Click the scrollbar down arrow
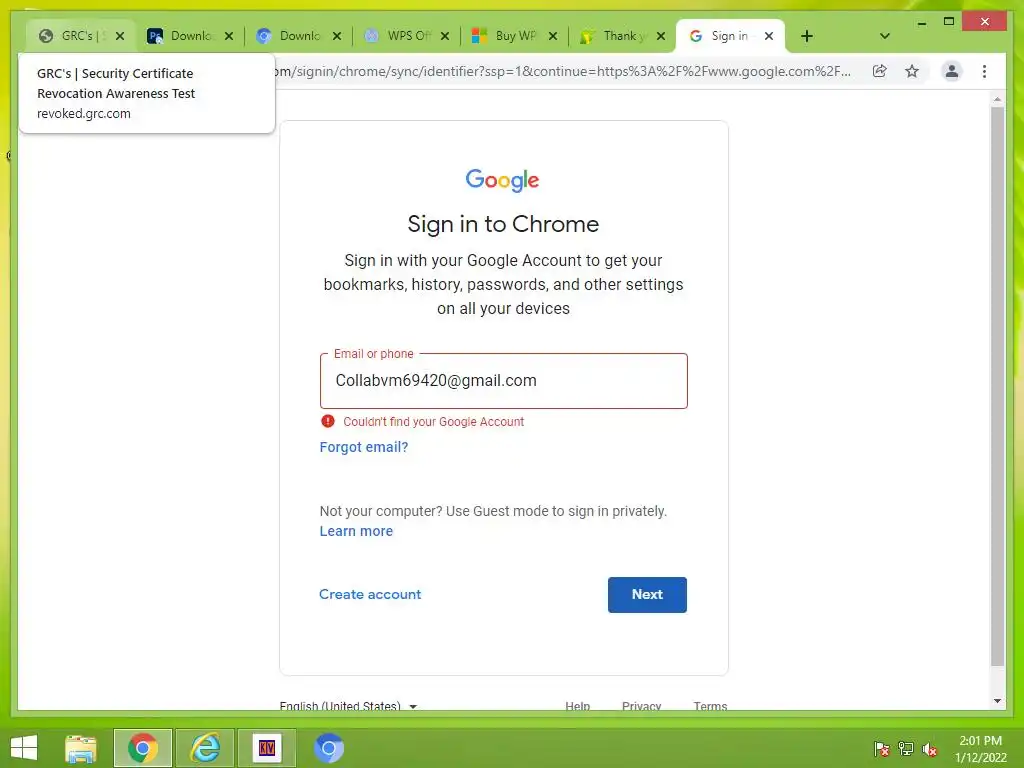1024x768 pixels. click(x=997, y=701)
